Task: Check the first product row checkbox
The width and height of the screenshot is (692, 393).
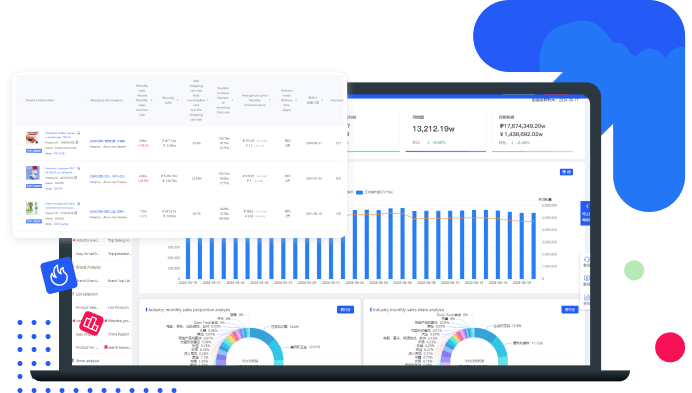Action: point(19,143)
